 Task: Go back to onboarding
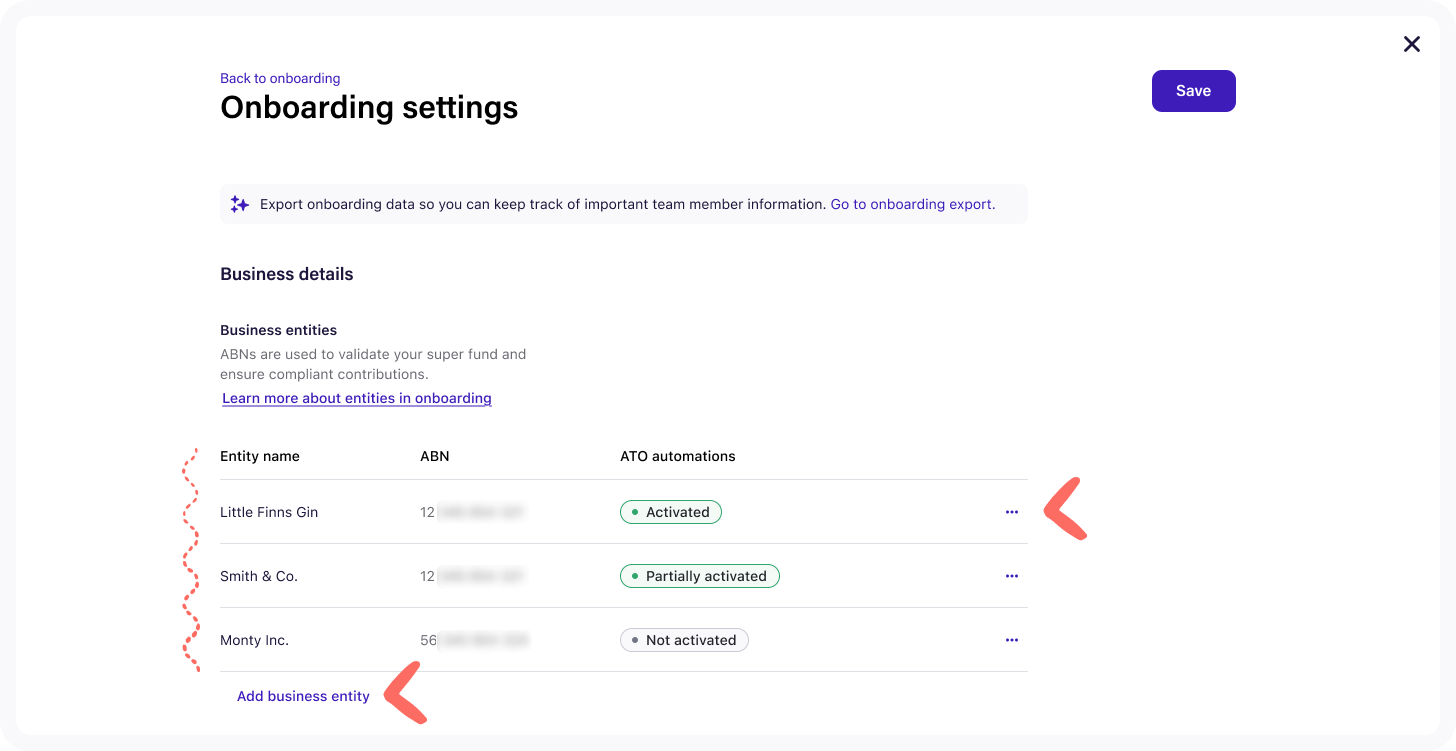(x=280, y=78)
